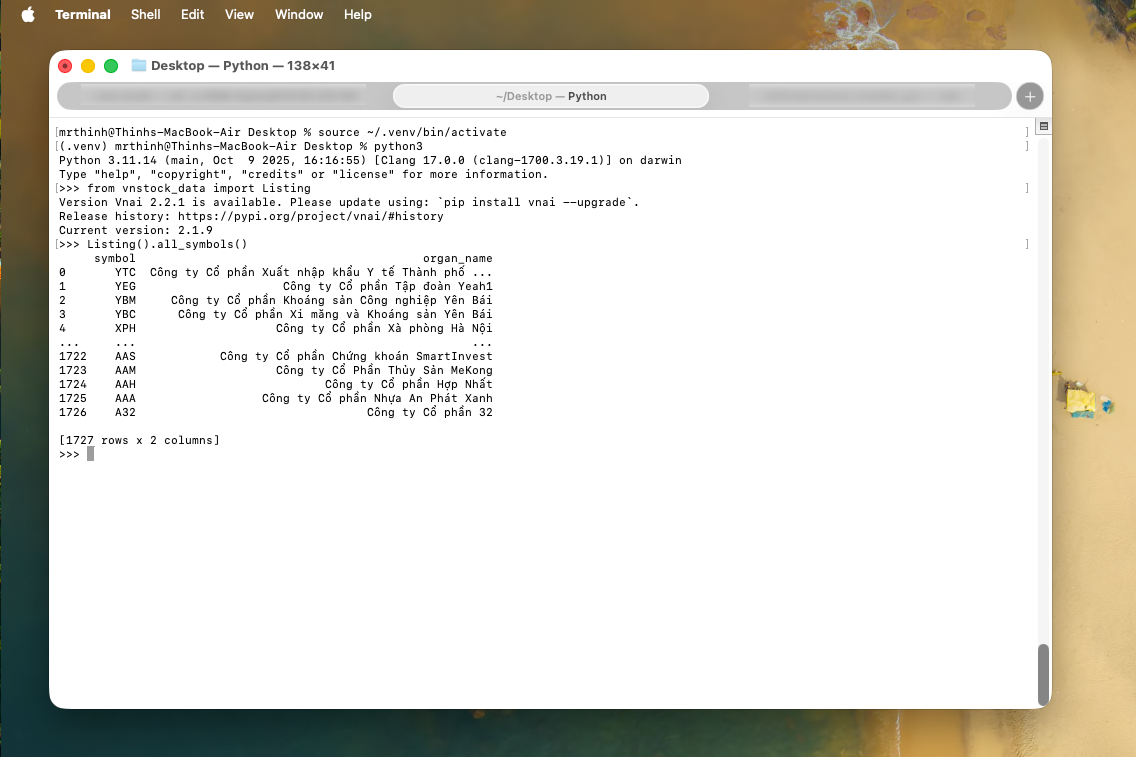Click the green full screen window button
Image resolution: width=1136 pixels, height=757 pixels.
pos(111,66)
